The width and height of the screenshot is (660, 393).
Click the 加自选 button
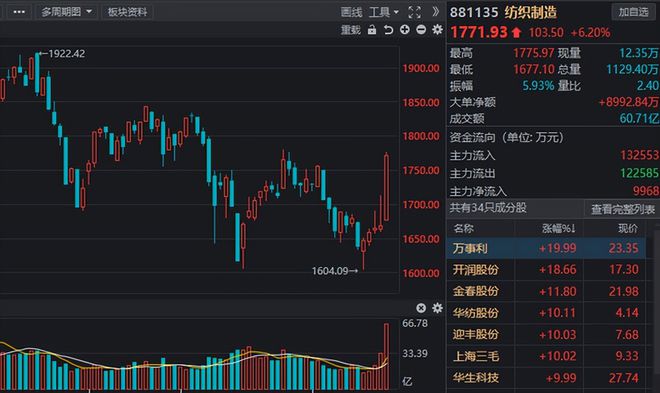pos(633,12)
